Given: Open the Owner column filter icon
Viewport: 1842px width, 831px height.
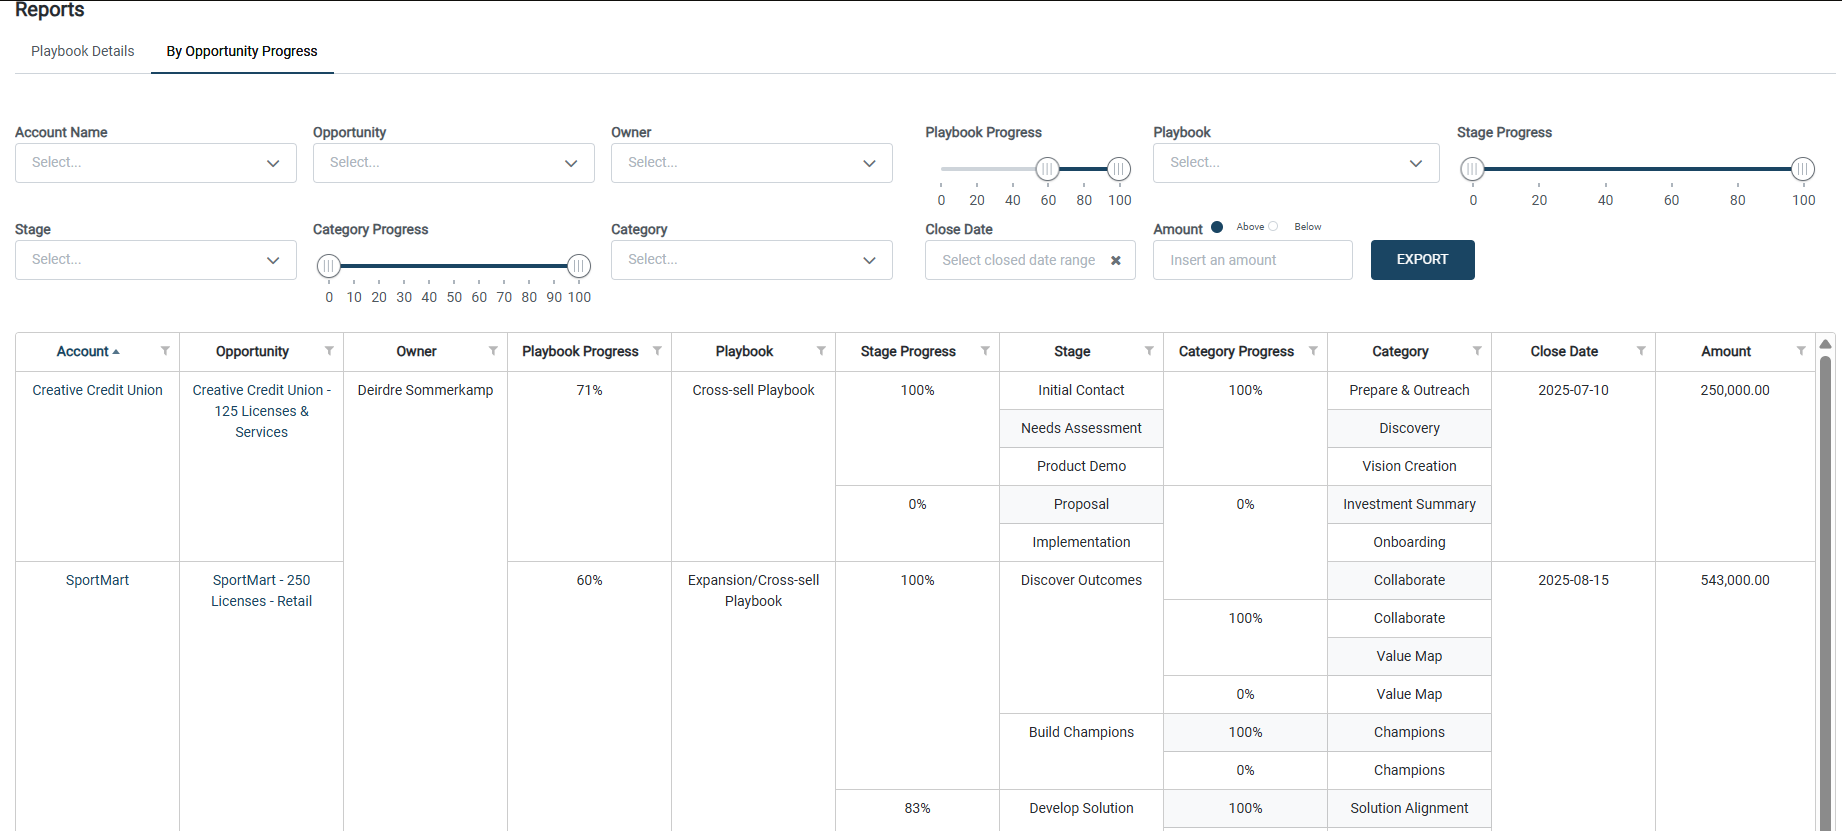Looking at the screenshot, I should [x=493, y=351].
